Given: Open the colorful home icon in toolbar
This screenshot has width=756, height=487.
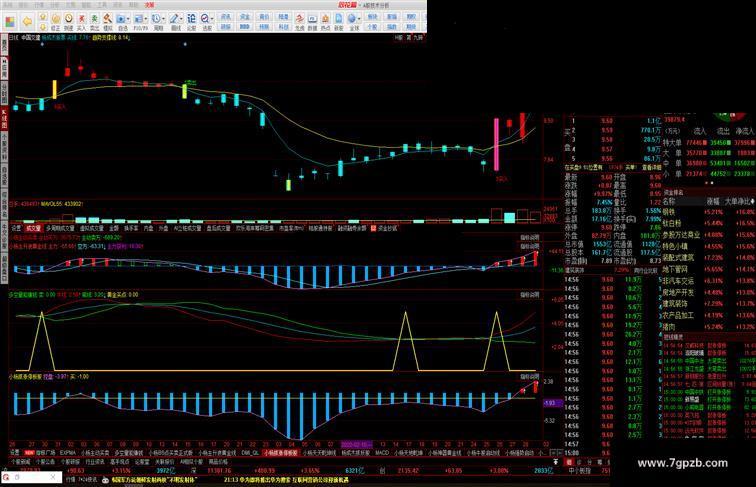Looking at the screenshot, I should click(10, 22).
